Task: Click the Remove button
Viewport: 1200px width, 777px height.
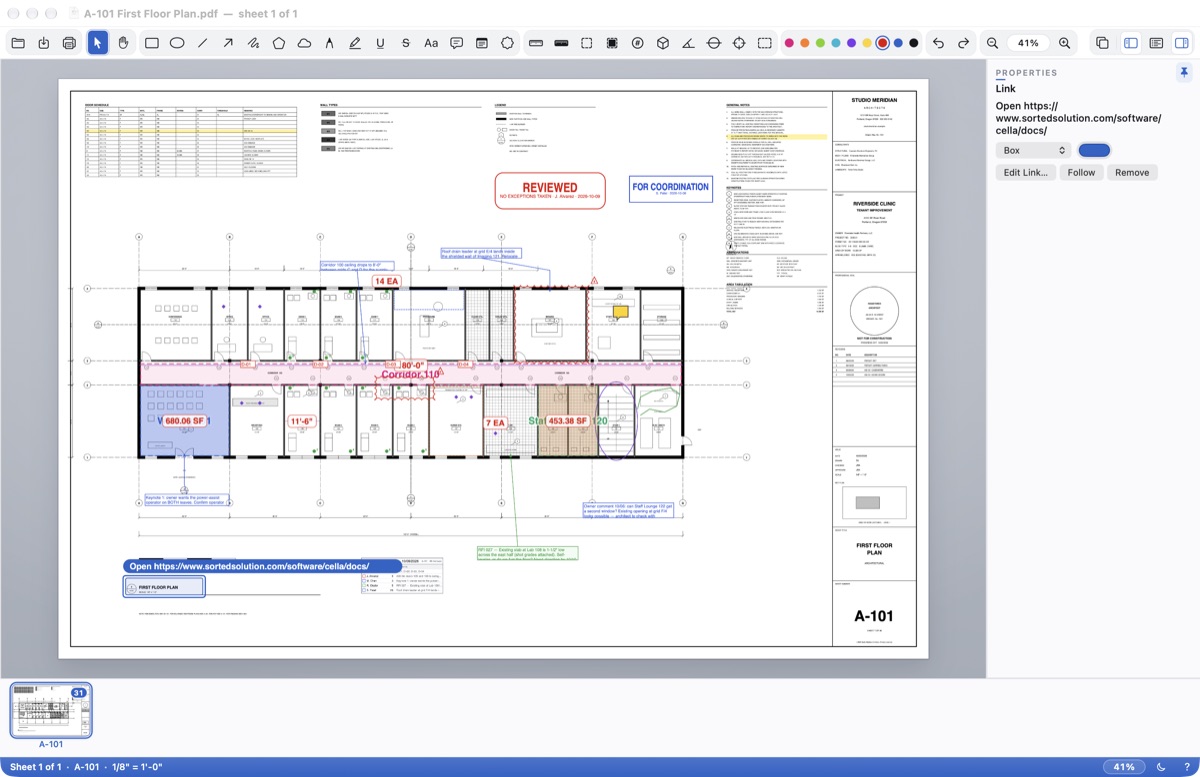Action: click(1132, 173)
